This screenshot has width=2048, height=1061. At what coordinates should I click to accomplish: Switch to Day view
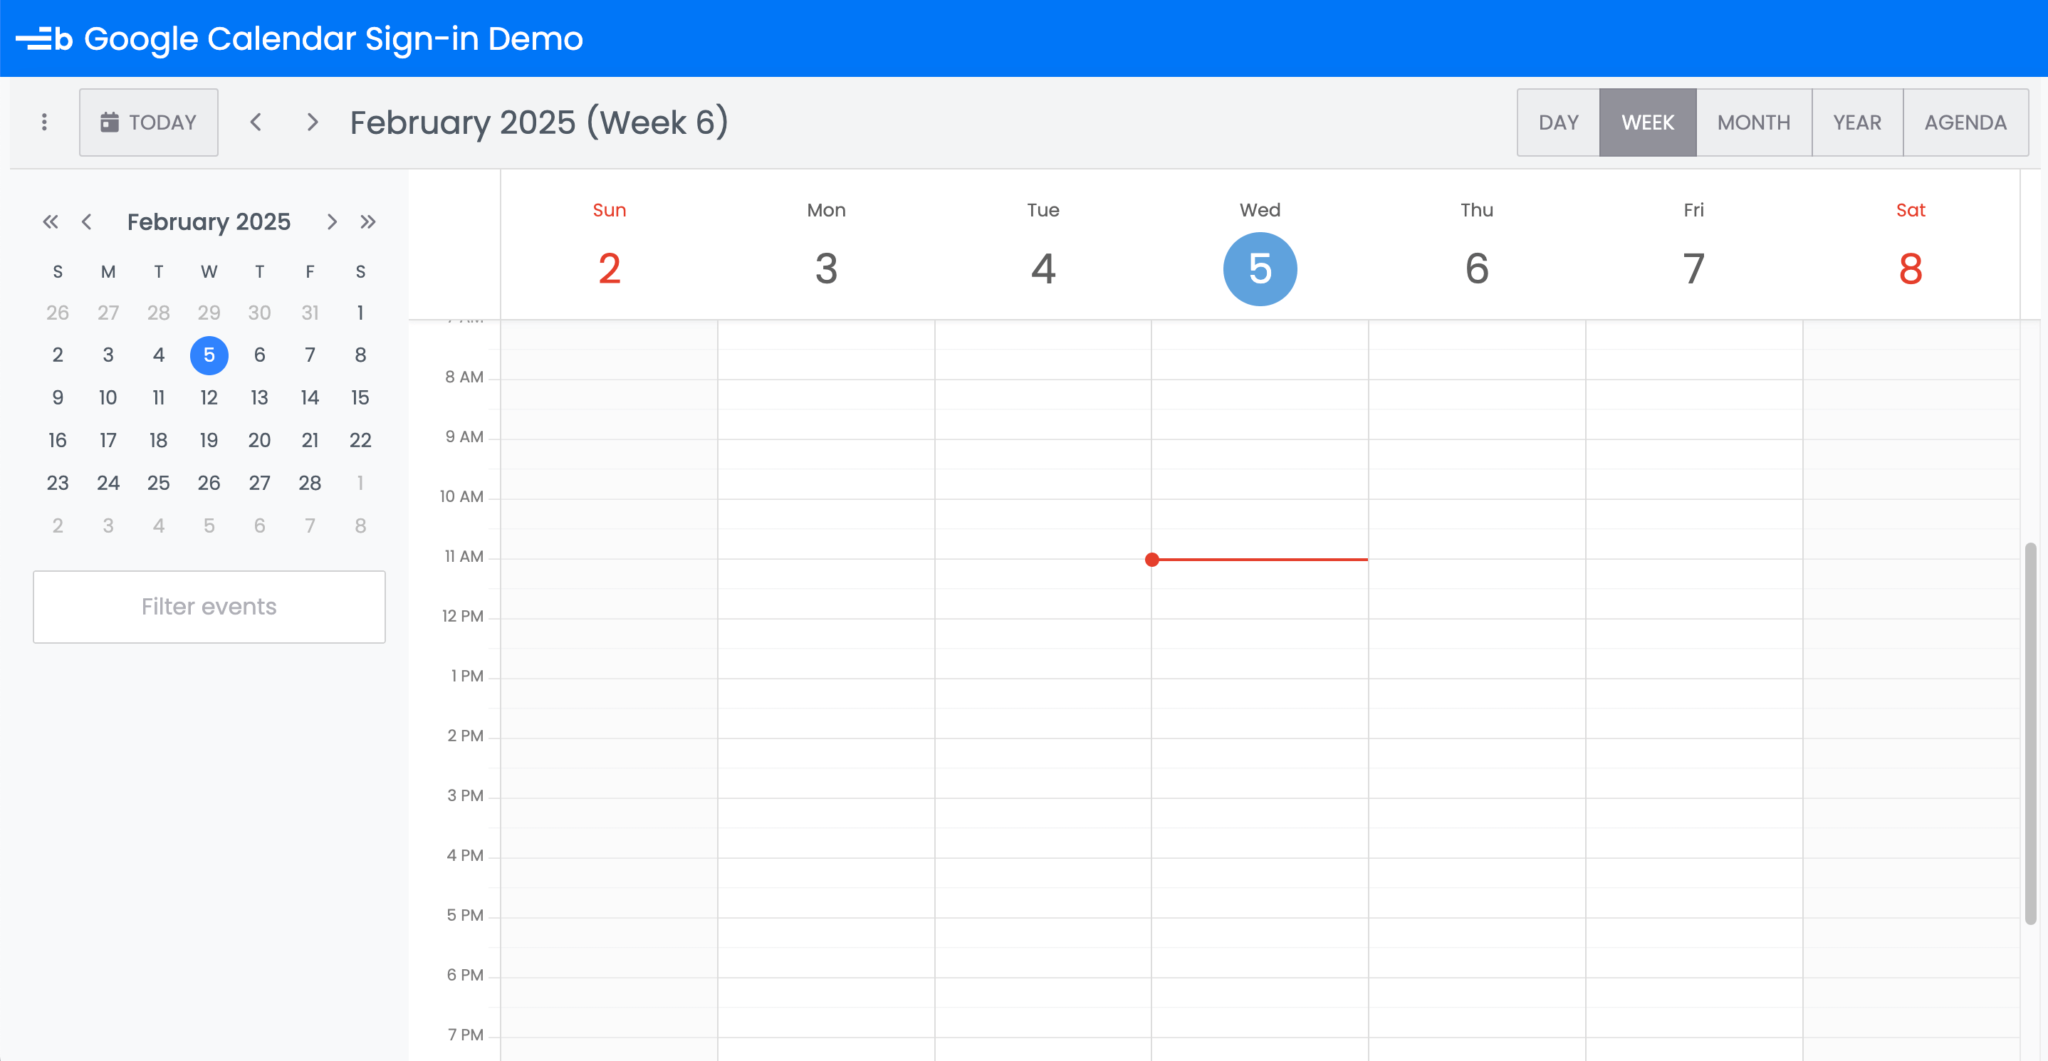[x=1558, y=122]
